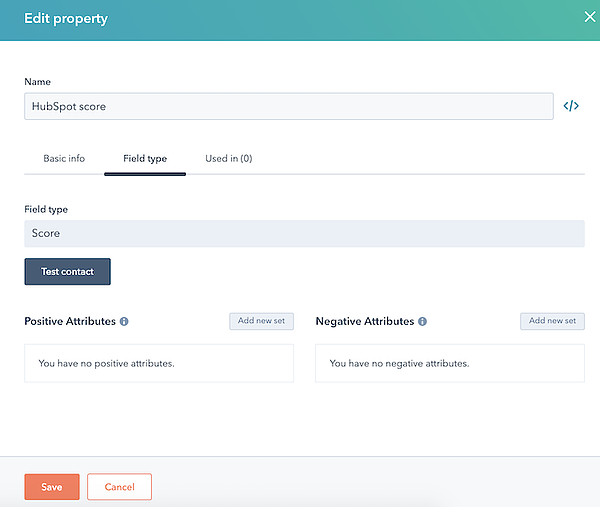
Task: Open the Used in (0) tab
Action: tap(229, 158)
